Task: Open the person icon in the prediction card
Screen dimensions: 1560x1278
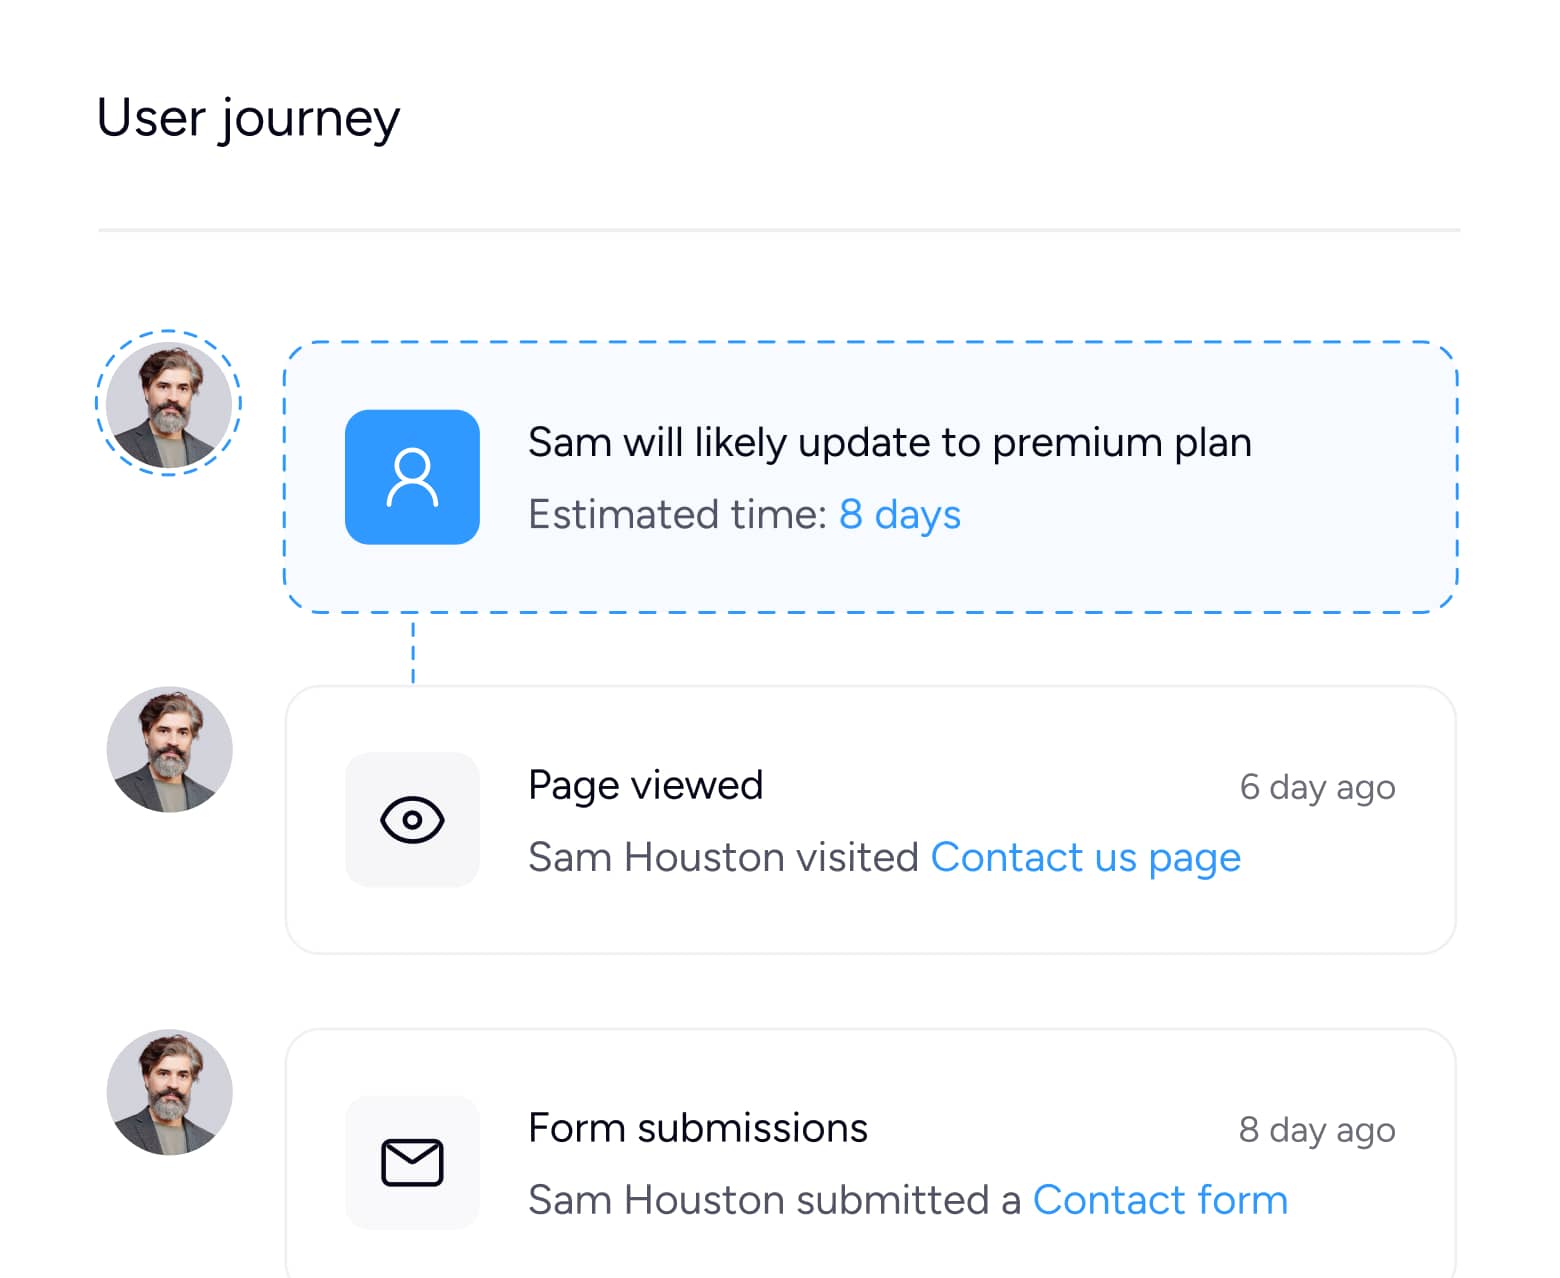Action: coord(412,477)
